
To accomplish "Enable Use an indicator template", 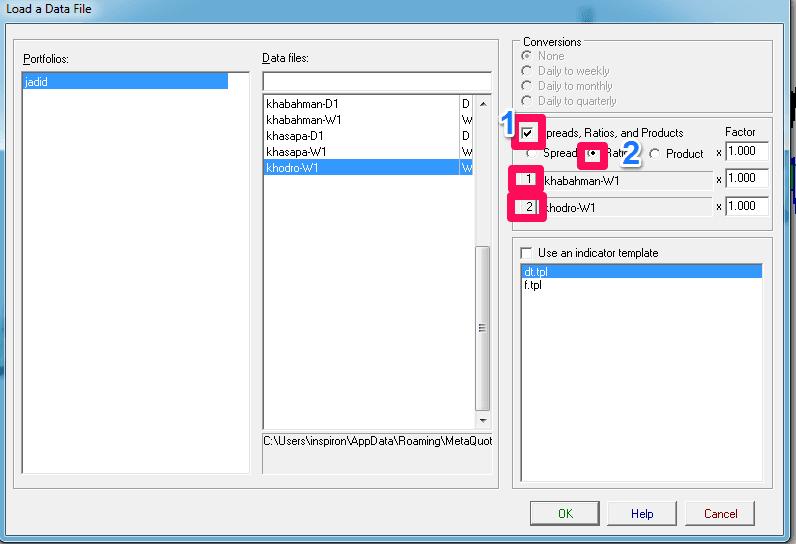I will coord(527,253).
